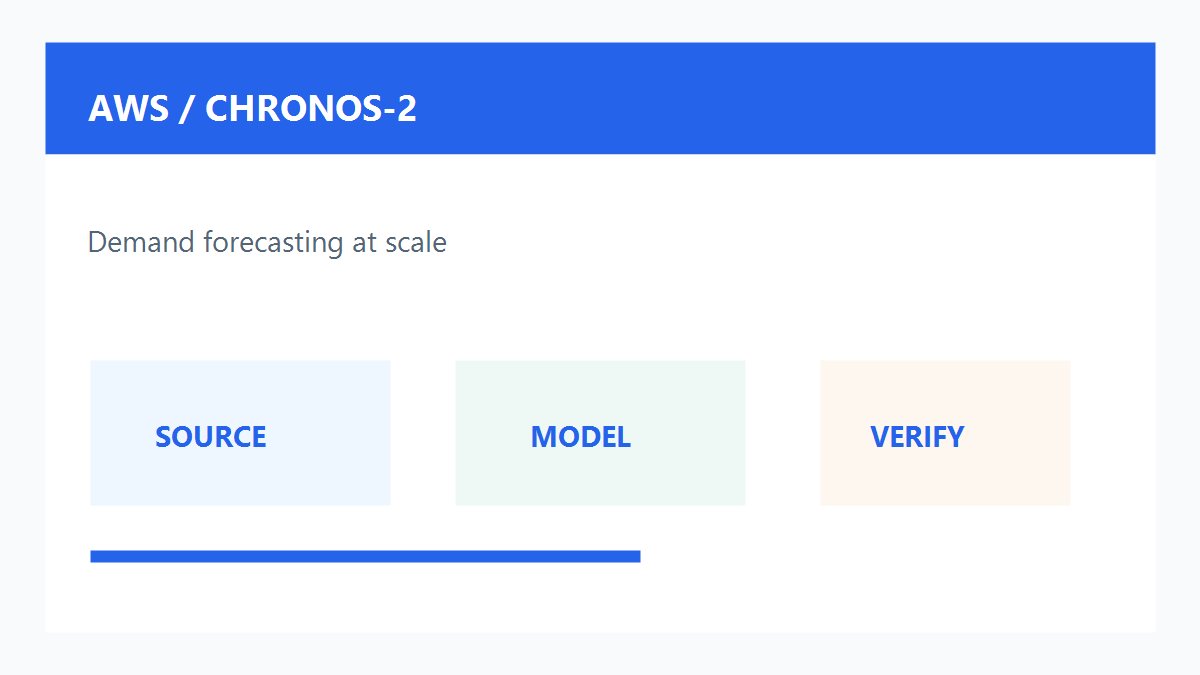Click the left start of the progress bar
This screenshot has width=1200, height=675.
[95, 556]
